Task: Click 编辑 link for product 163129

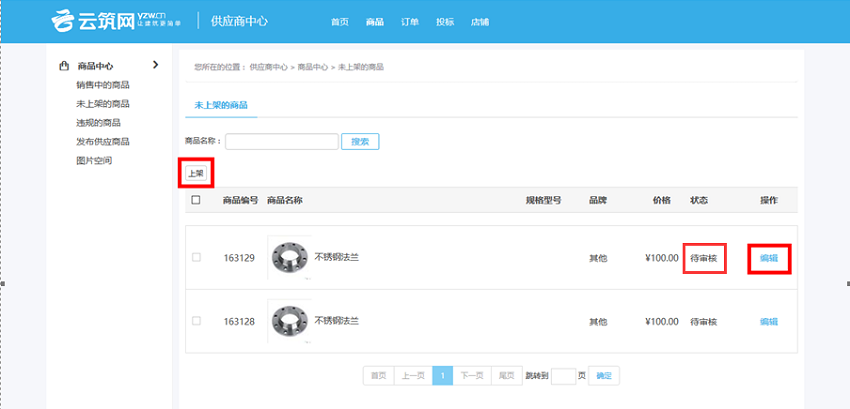Action: click(768, 258)
